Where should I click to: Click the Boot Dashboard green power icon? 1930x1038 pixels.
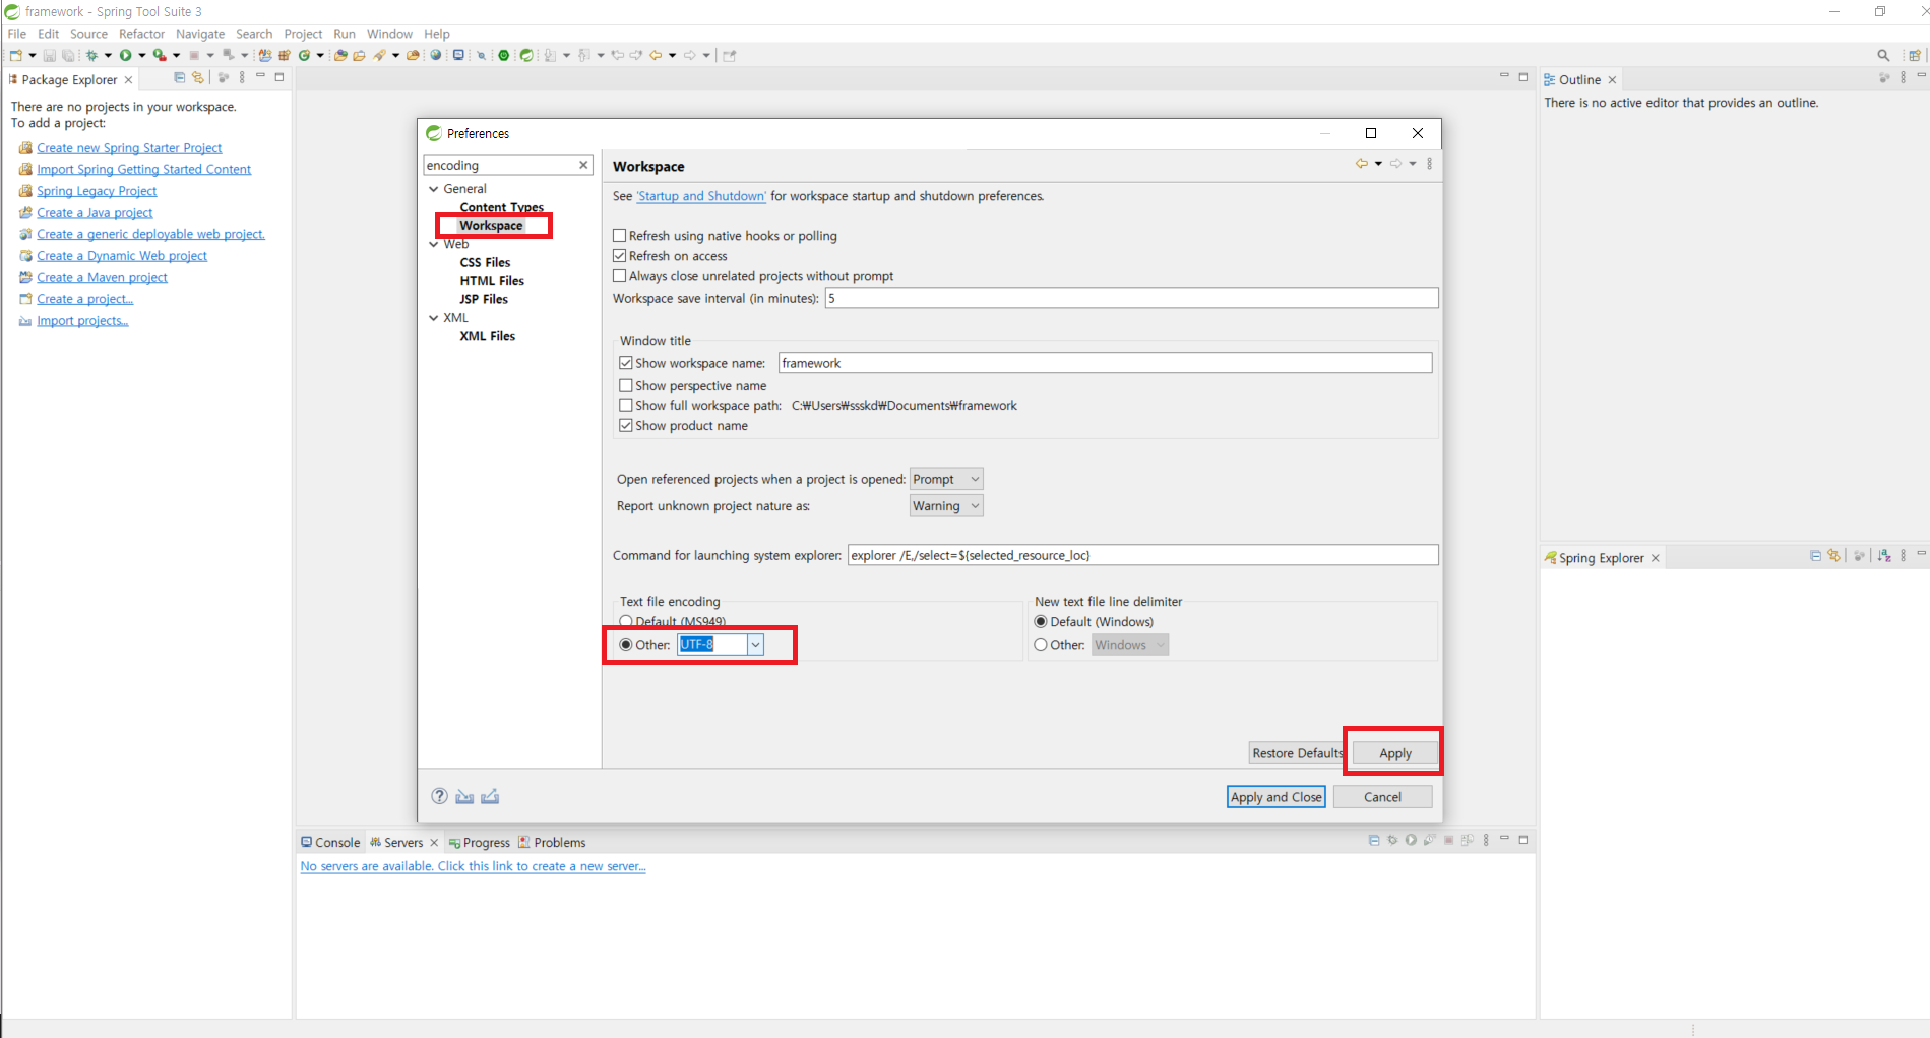click(x=503, y=55)
